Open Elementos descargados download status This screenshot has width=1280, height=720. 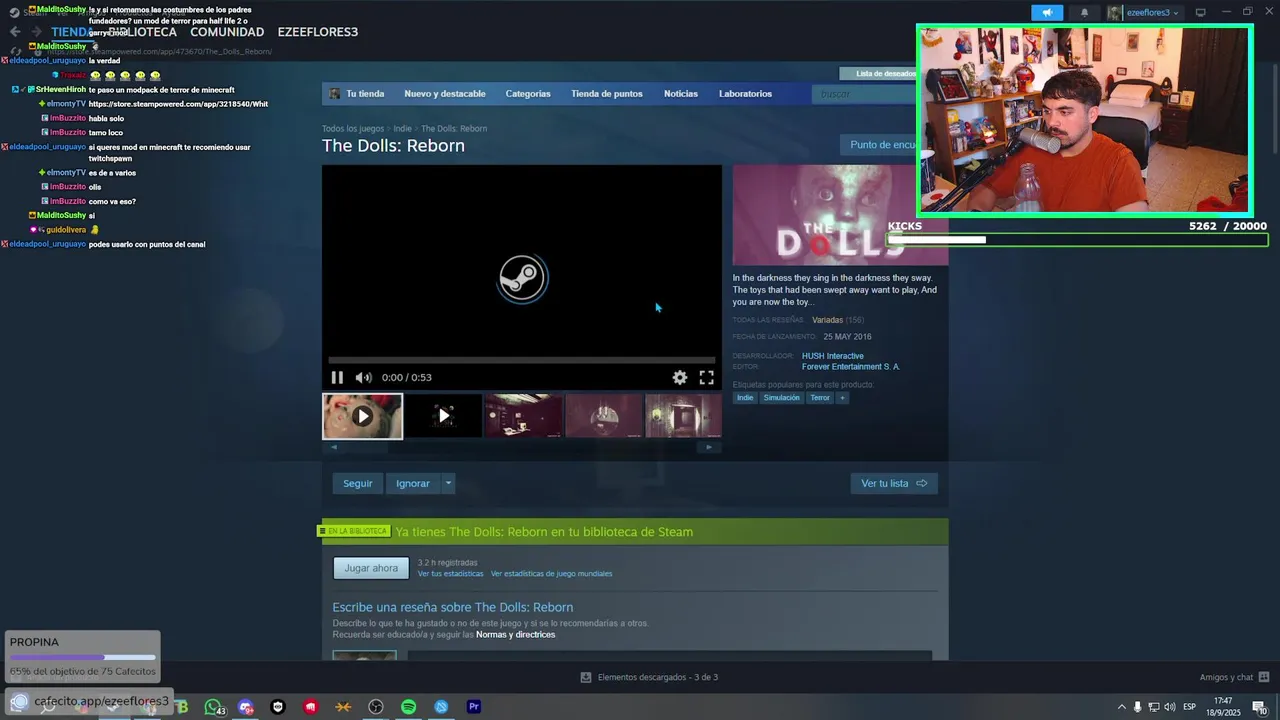pyautogui.click(x=649, y=677)
